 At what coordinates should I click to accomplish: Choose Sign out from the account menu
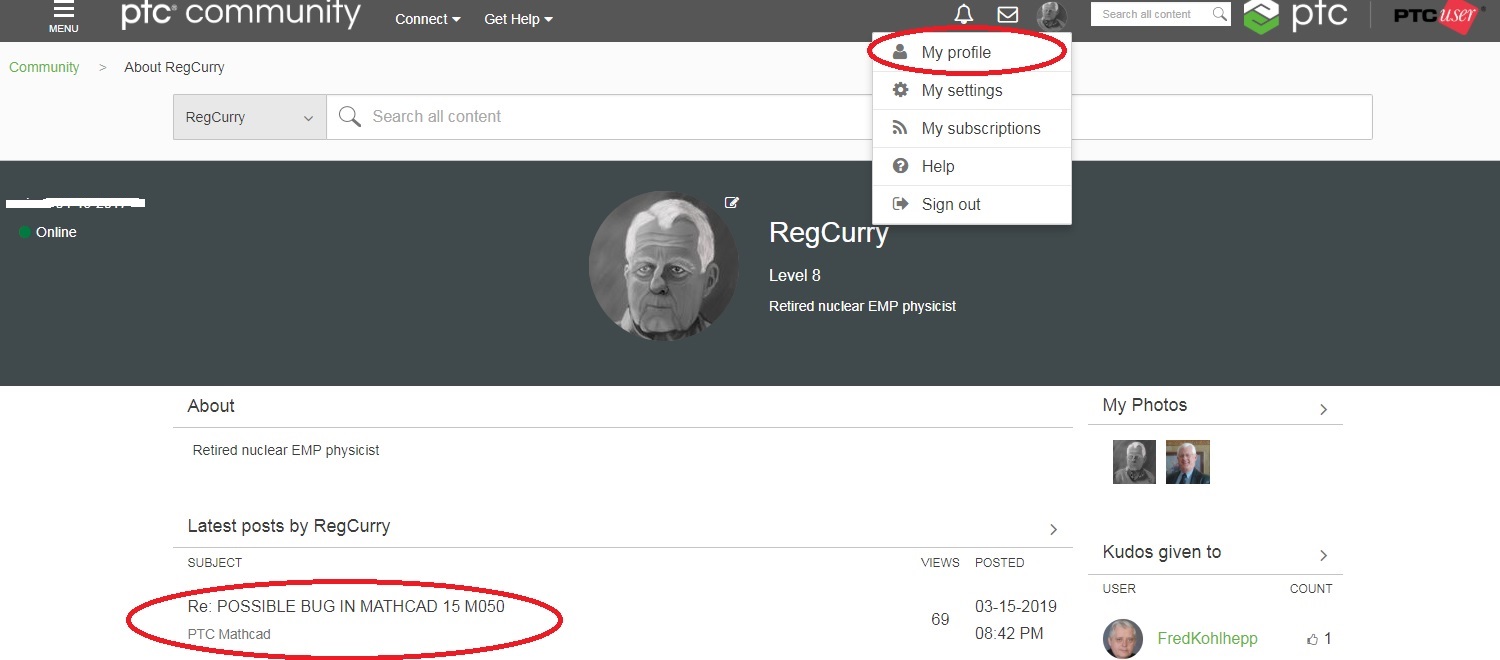950,204
